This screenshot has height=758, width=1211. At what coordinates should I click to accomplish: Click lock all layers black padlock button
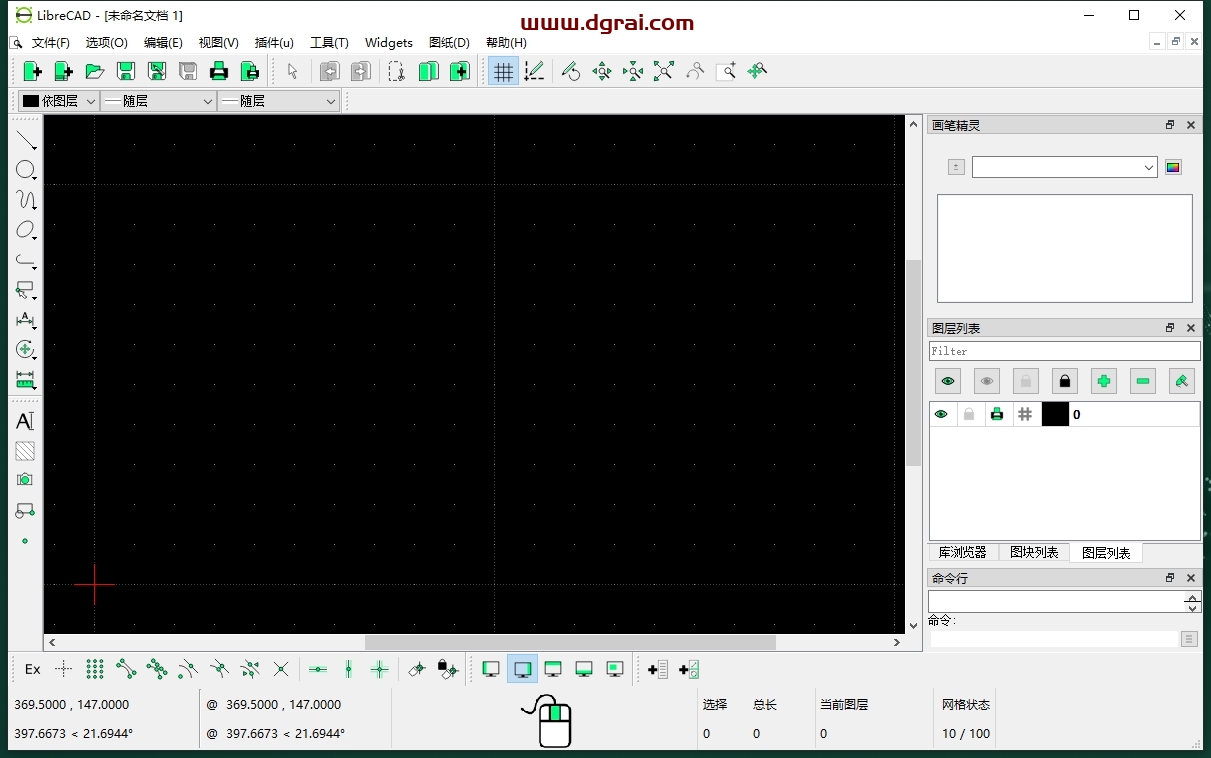coord(1065,381)
